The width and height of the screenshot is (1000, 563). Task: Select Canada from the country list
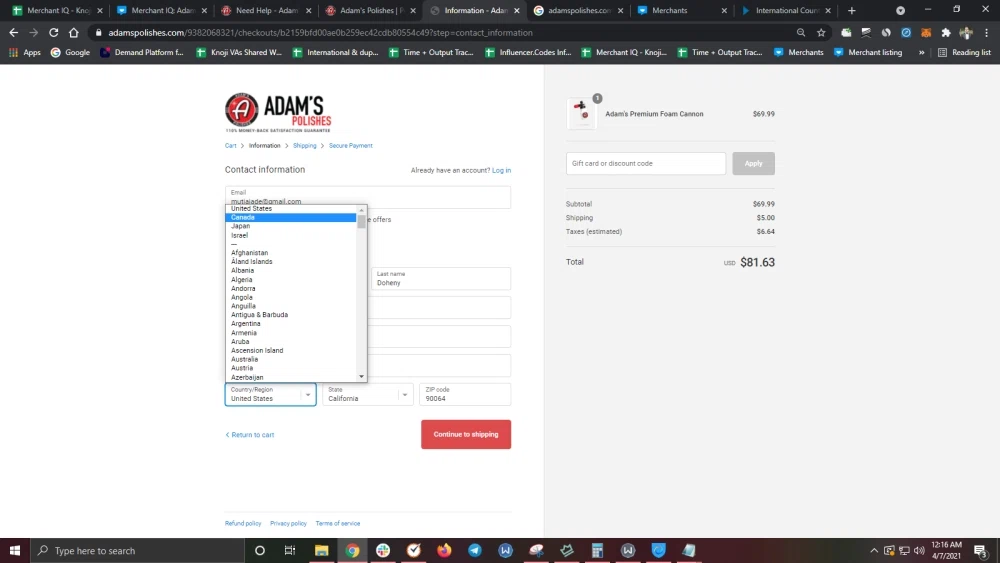[243, 217]
